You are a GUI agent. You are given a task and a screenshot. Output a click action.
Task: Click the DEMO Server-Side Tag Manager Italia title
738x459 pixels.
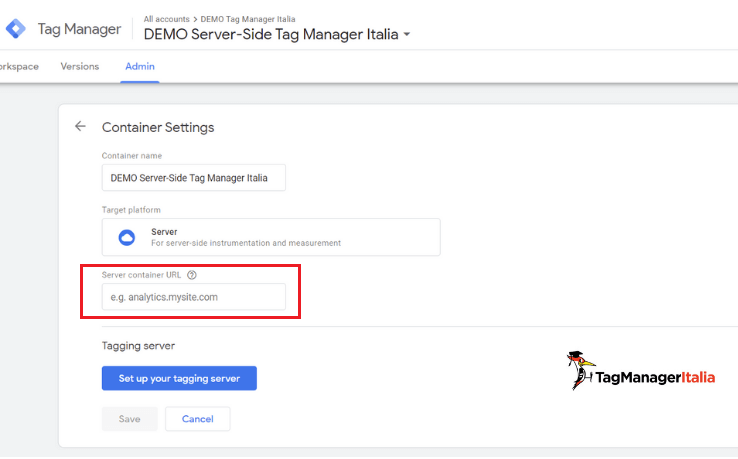271,34
